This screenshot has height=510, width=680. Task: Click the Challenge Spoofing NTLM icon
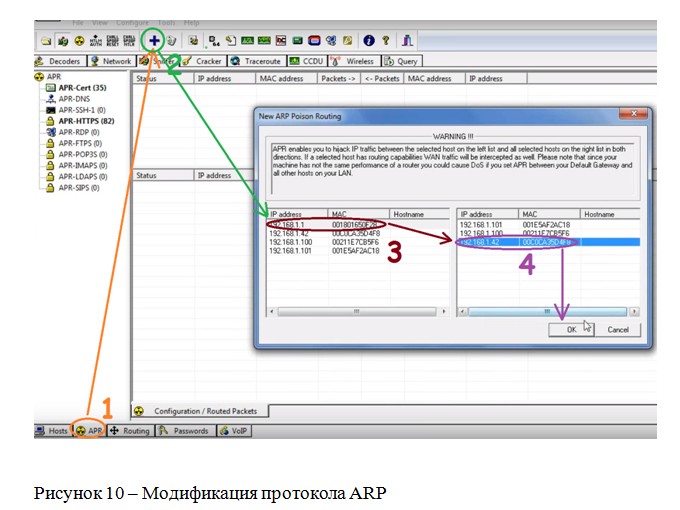point(129,41)
